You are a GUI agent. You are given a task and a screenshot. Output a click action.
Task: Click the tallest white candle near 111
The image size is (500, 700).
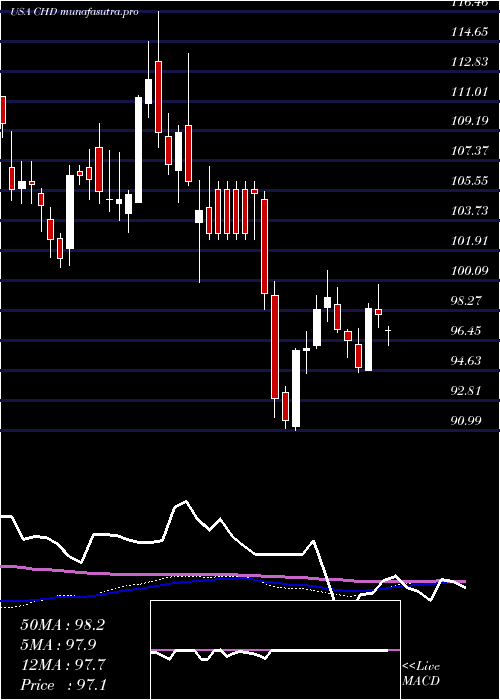tap(138, 150)
